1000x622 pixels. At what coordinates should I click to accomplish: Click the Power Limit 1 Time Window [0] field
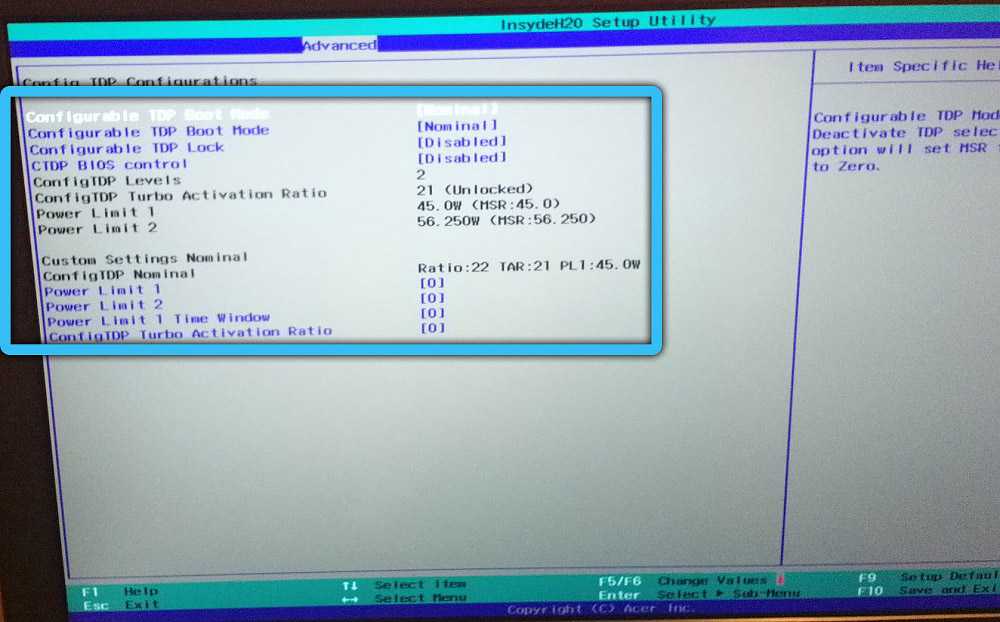pos(432,313)
